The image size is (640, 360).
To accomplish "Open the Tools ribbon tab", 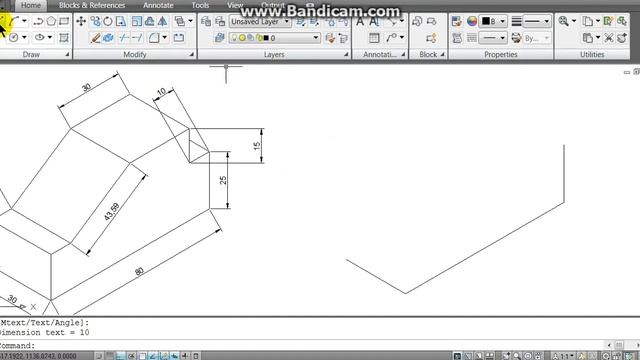I will click(x=200, y=5).
